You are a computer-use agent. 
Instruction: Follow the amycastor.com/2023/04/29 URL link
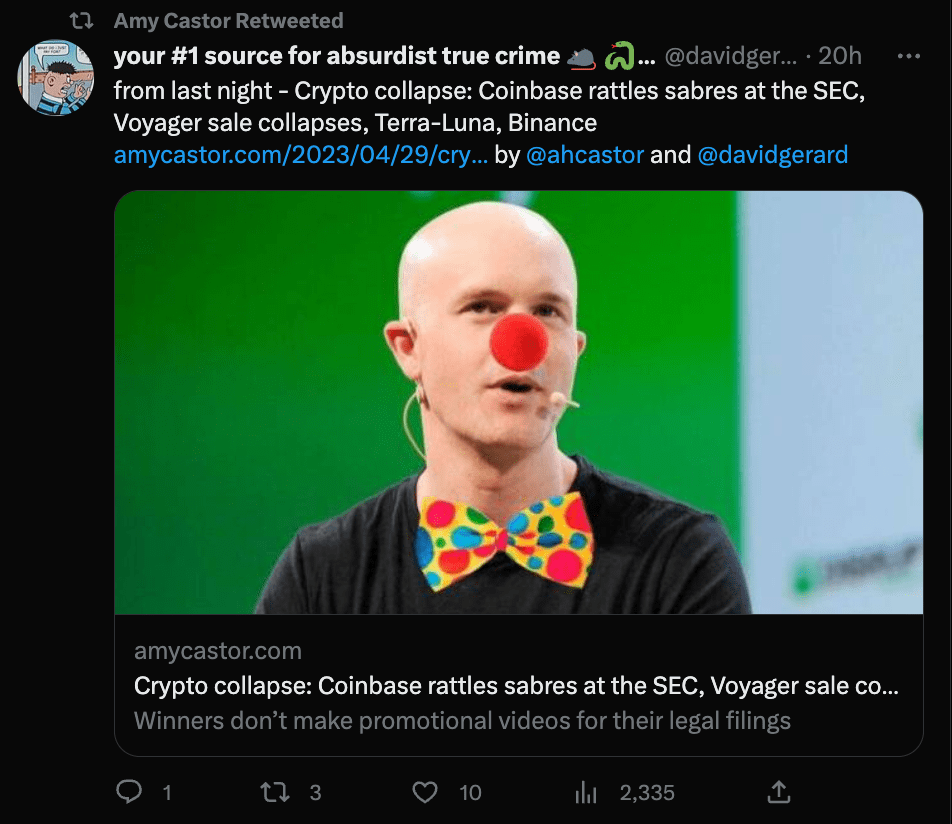pos(300,155)
